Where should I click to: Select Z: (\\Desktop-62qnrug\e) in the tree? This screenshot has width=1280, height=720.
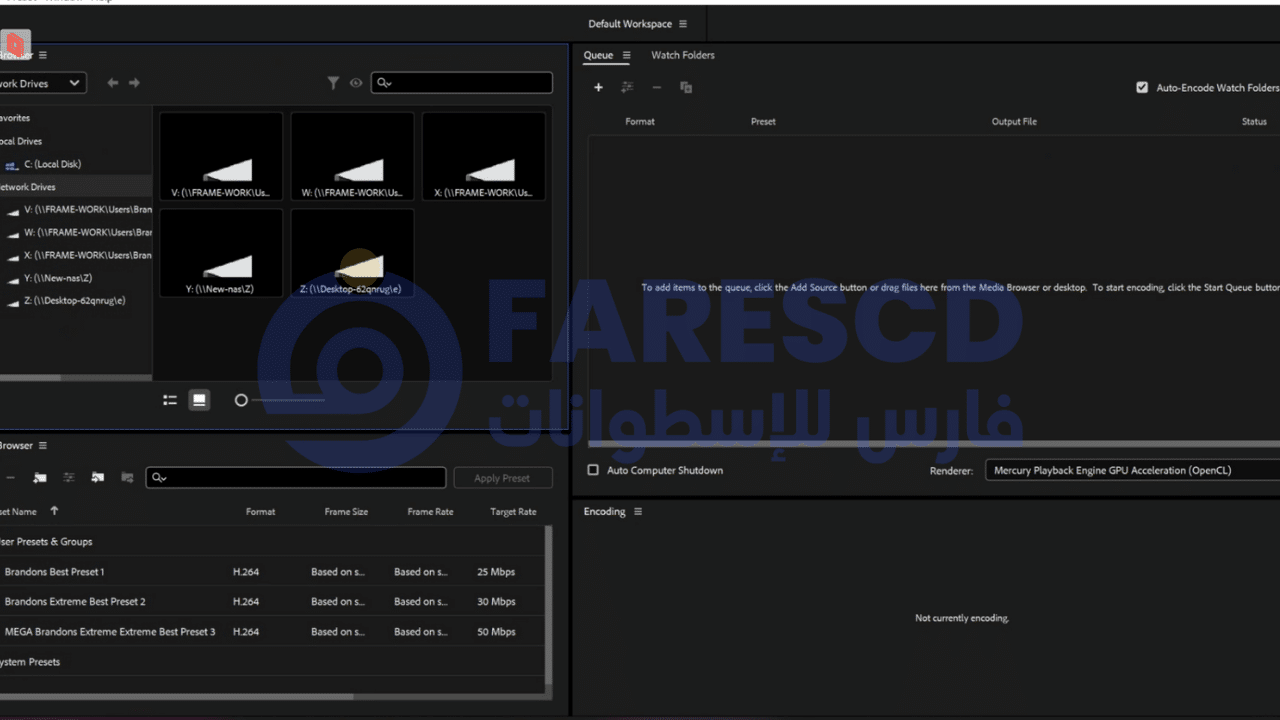click(76, 300)
